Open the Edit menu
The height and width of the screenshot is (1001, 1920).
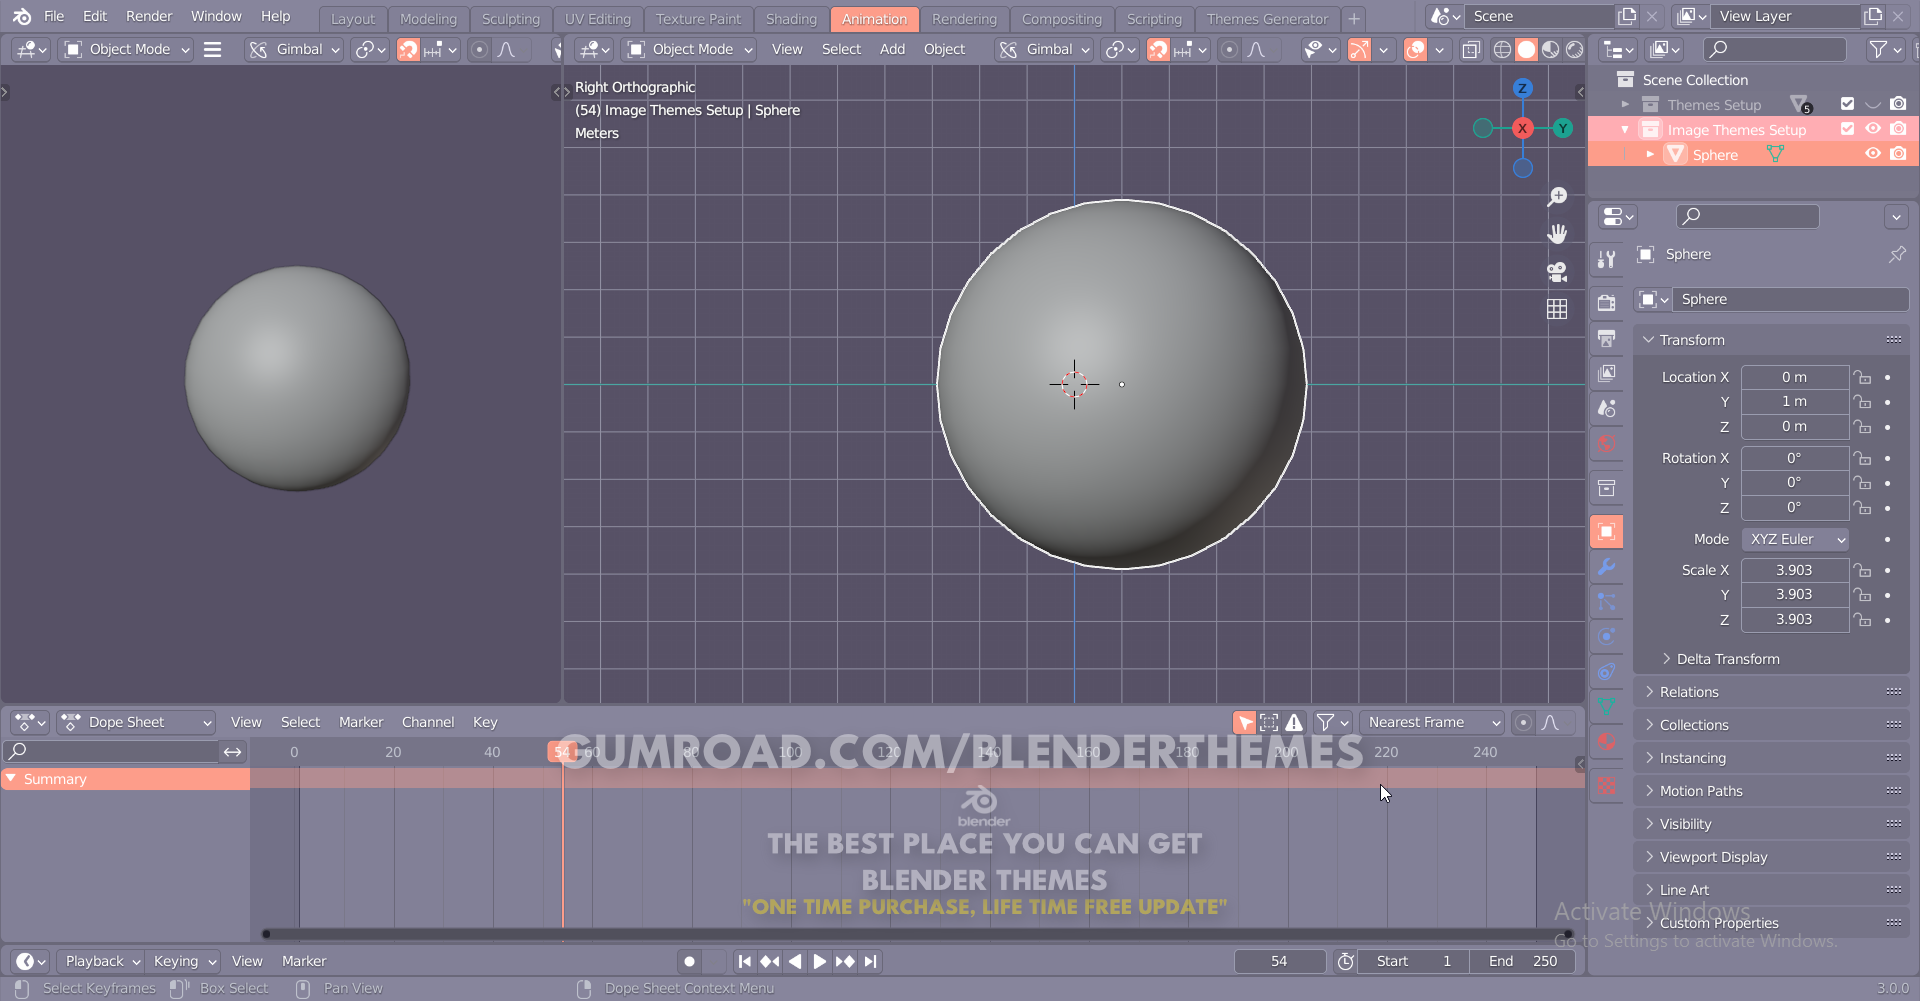(95, 16)
